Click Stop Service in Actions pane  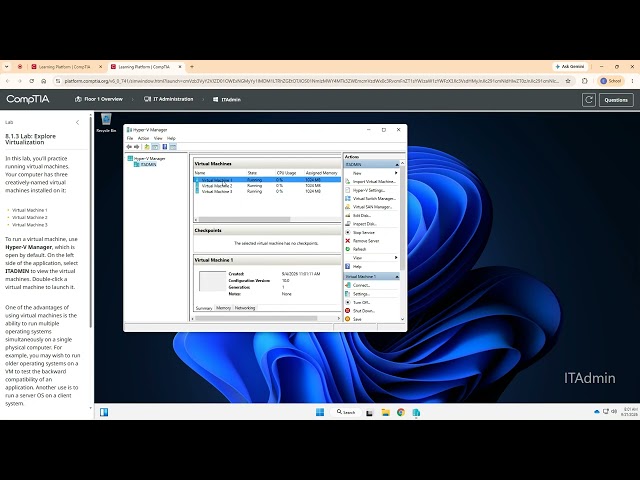tap(363, 232)
